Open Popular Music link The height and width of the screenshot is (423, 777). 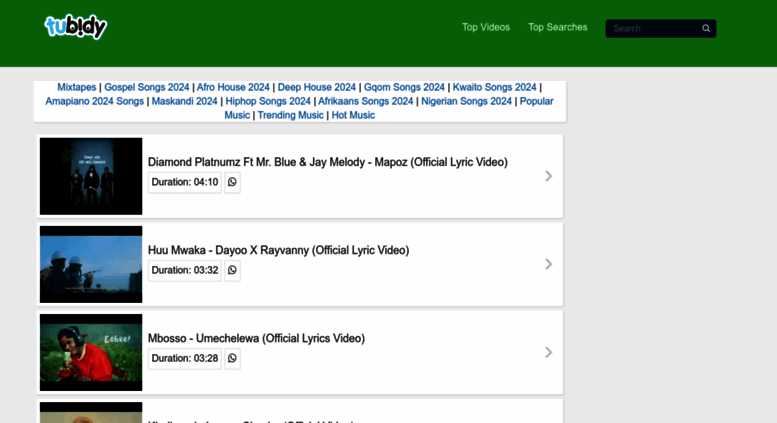click(x=536, y=101)
